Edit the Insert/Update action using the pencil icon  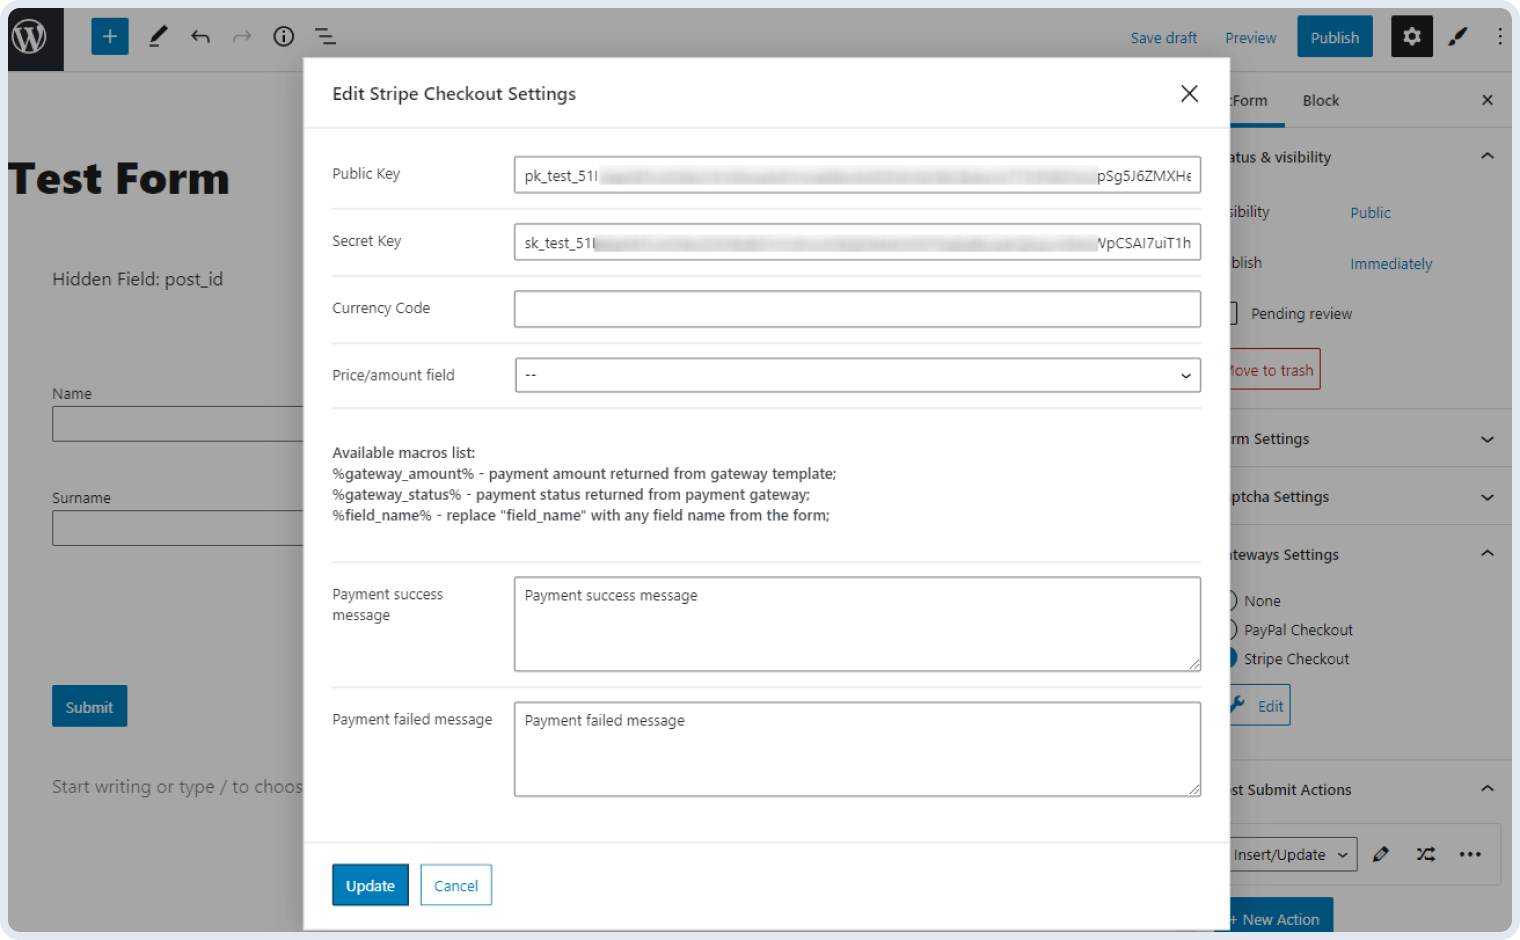point(1381,854)
